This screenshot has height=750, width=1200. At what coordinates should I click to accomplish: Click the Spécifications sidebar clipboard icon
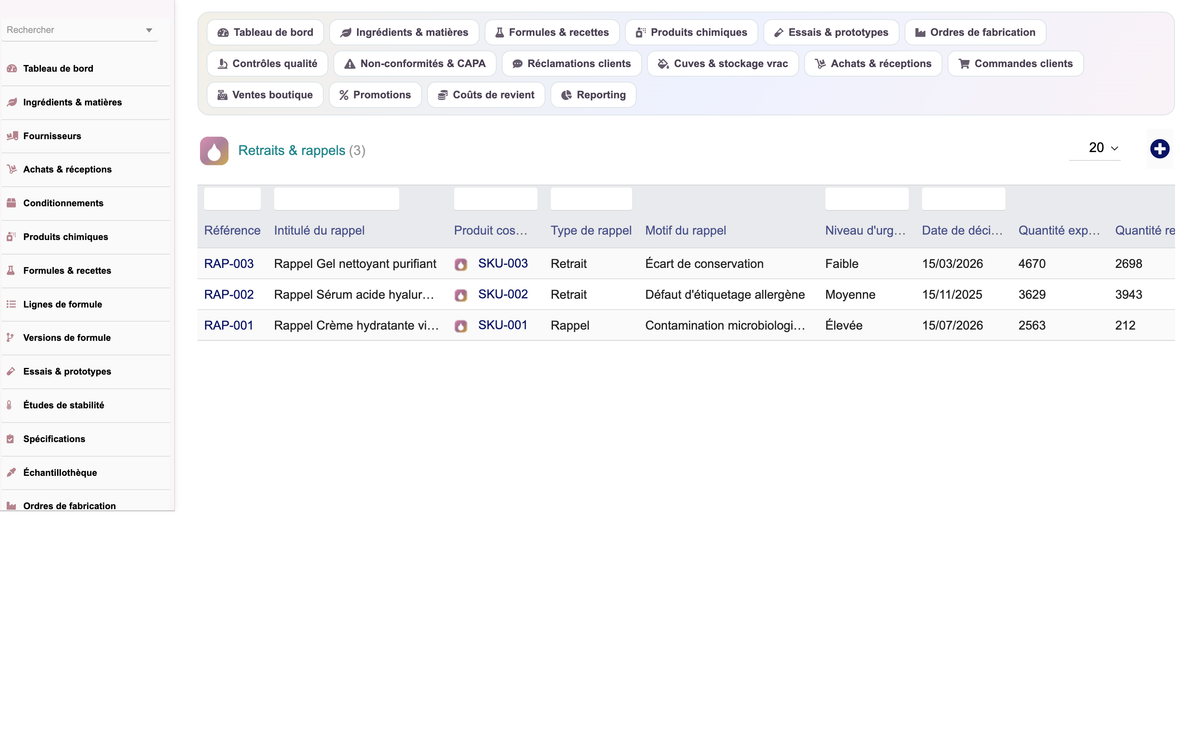coord(12,439)
